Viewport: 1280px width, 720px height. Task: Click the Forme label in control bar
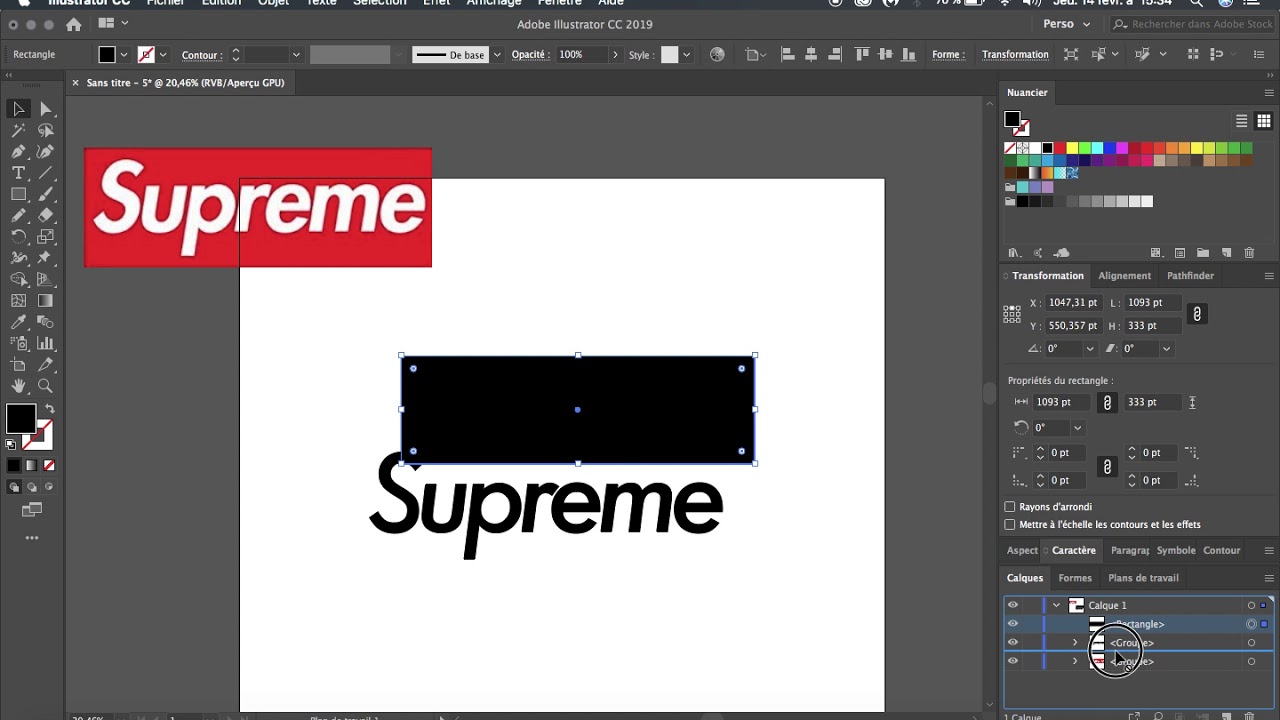pyautogui.click(x=948, y=55)
